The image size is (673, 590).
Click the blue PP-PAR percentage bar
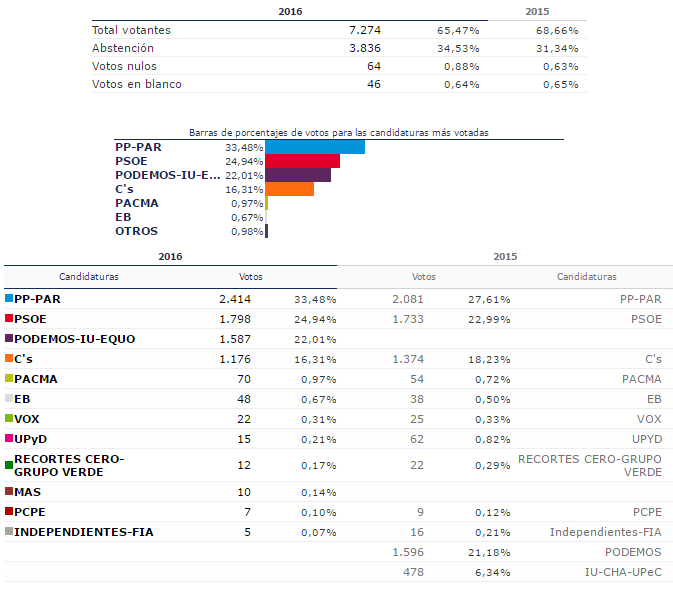point(315,147)
